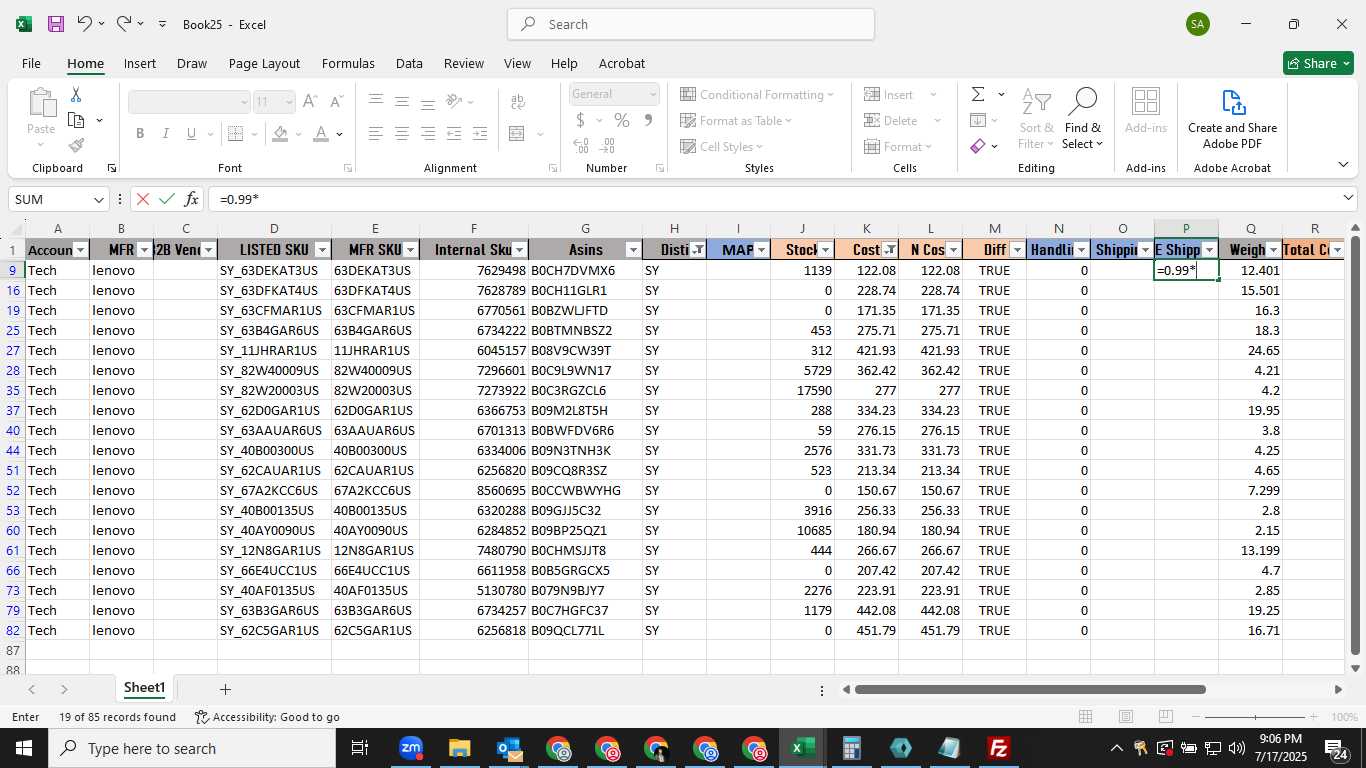Click the Share button
The width and height of the screenshot is (1366, 768).
point(1318,63)
